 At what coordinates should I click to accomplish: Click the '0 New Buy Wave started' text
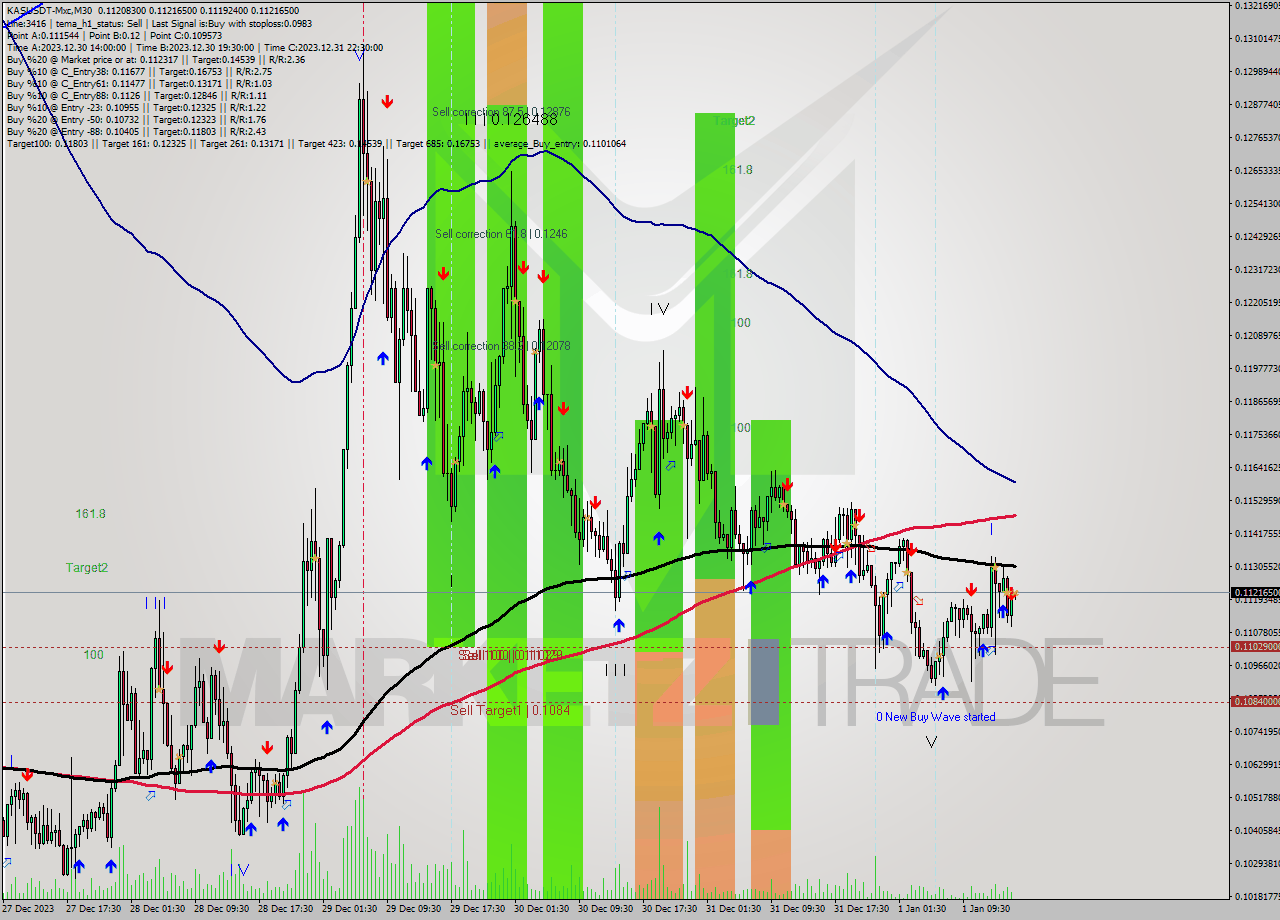936,717
